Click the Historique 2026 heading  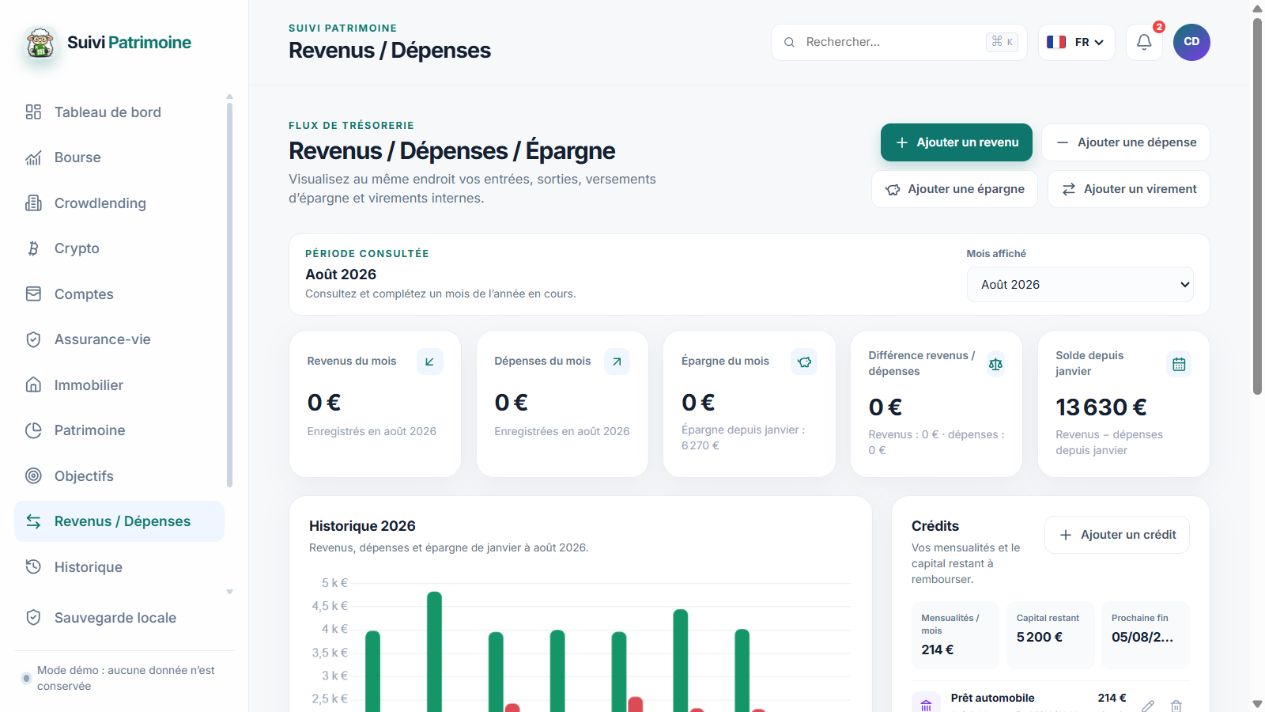[362, 526]
